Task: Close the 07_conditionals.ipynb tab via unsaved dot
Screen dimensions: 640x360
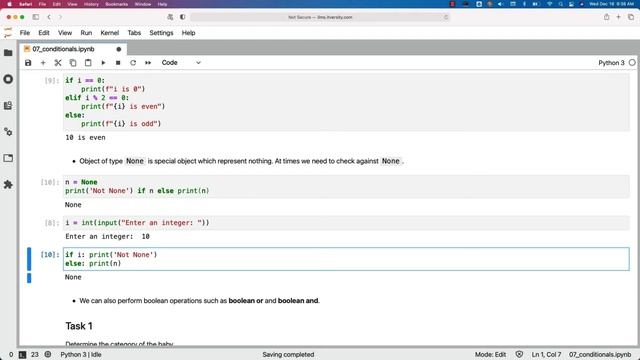Action: tap(119, 49)
